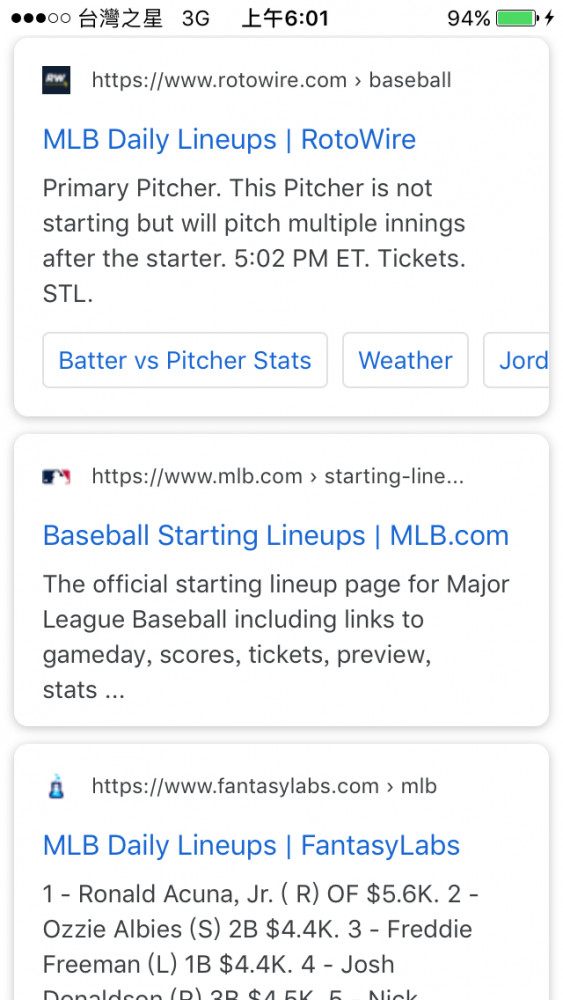The image size is (563, 1000).
Task: Tap the MLB.com official lineup description
Action: click(x=276, y=637)
